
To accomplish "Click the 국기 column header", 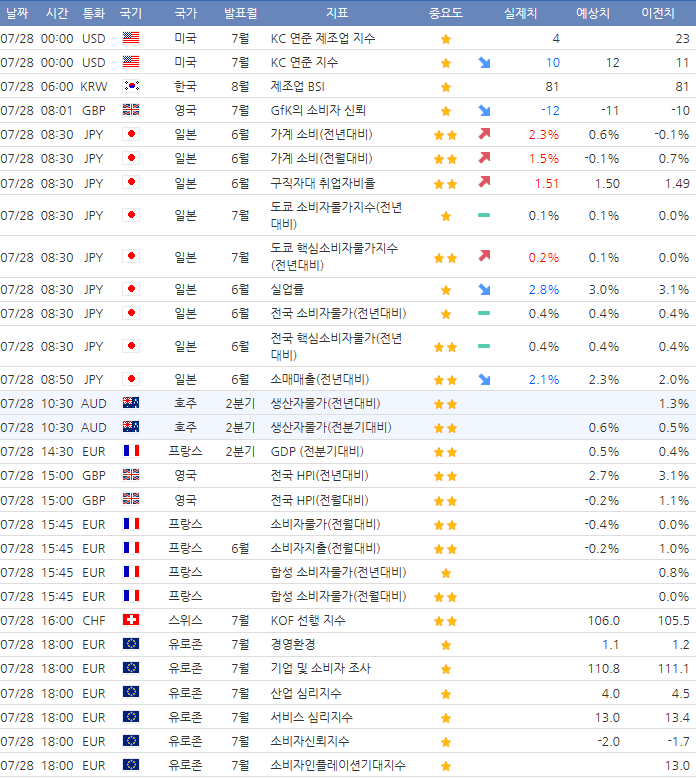I will point(131,13).
